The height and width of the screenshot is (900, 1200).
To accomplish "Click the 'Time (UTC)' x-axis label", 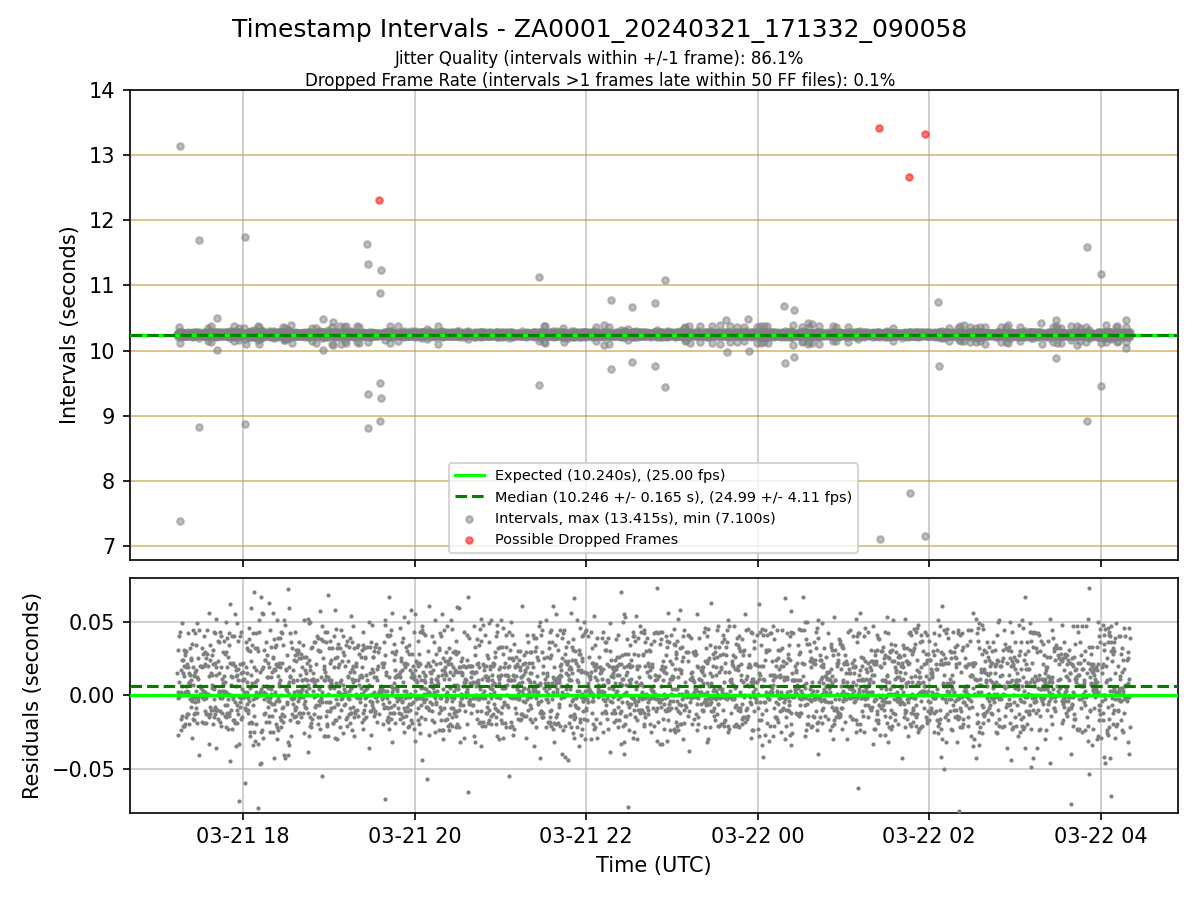I will (653, 865).
